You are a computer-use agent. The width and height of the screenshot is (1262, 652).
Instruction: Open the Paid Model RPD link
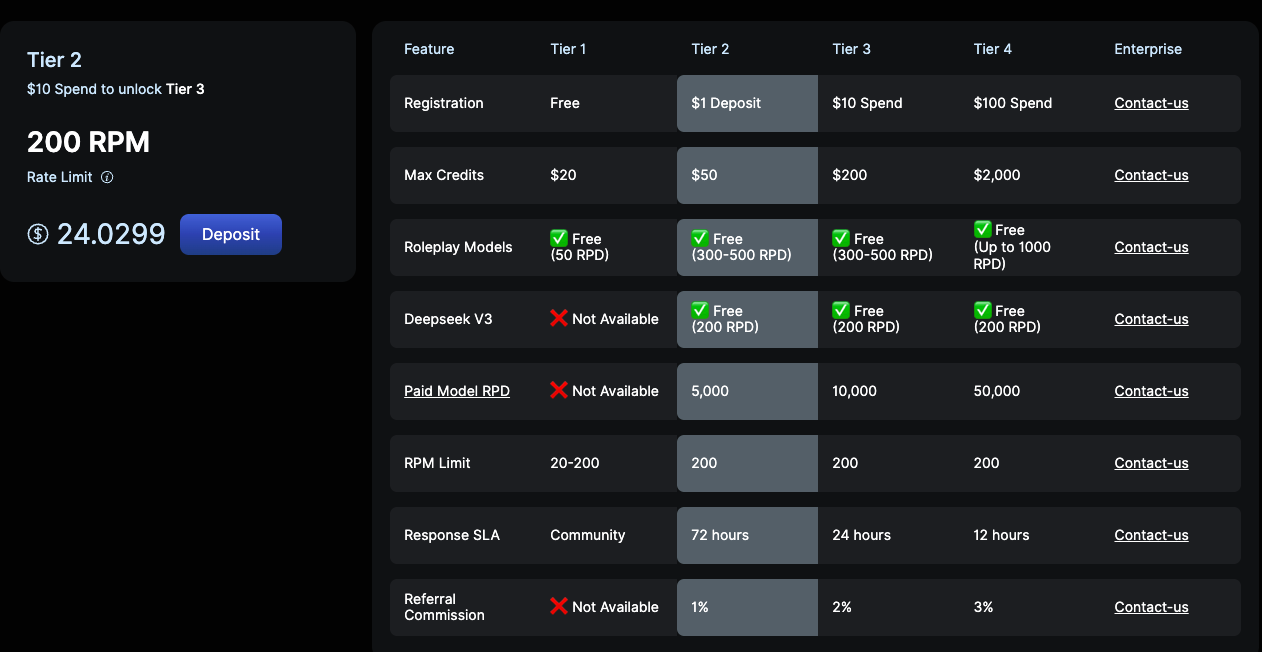457,391
